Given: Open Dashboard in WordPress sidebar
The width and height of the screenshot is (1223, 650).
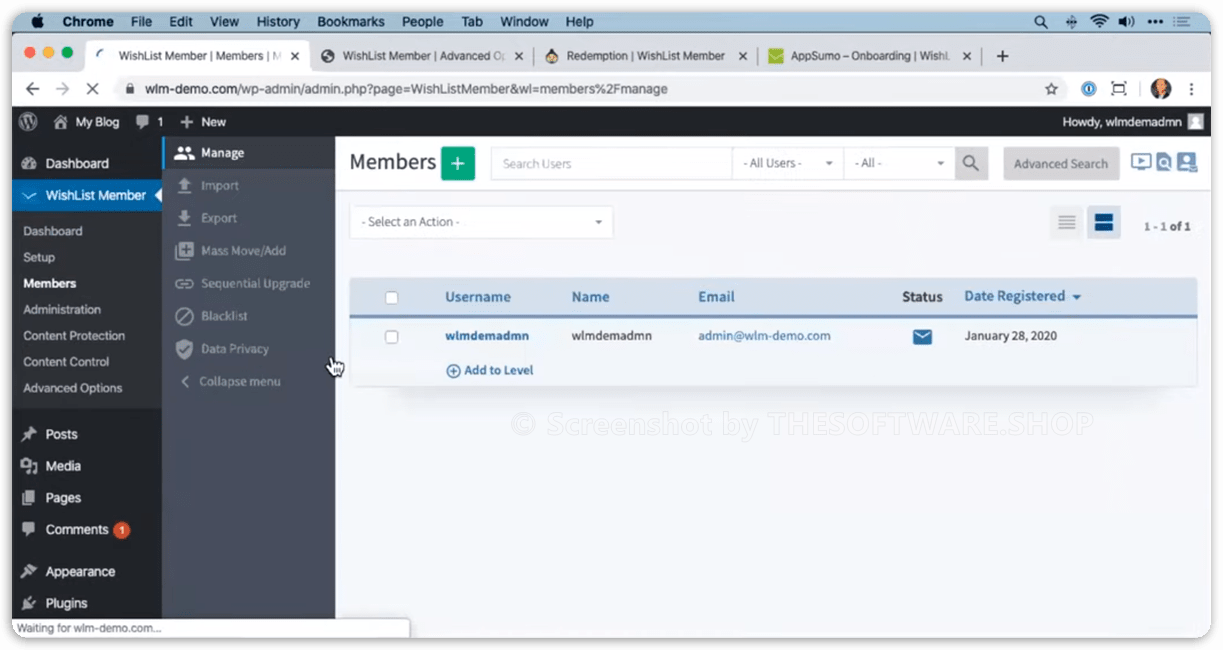Looking at the screenshot, I should point(77,163).
